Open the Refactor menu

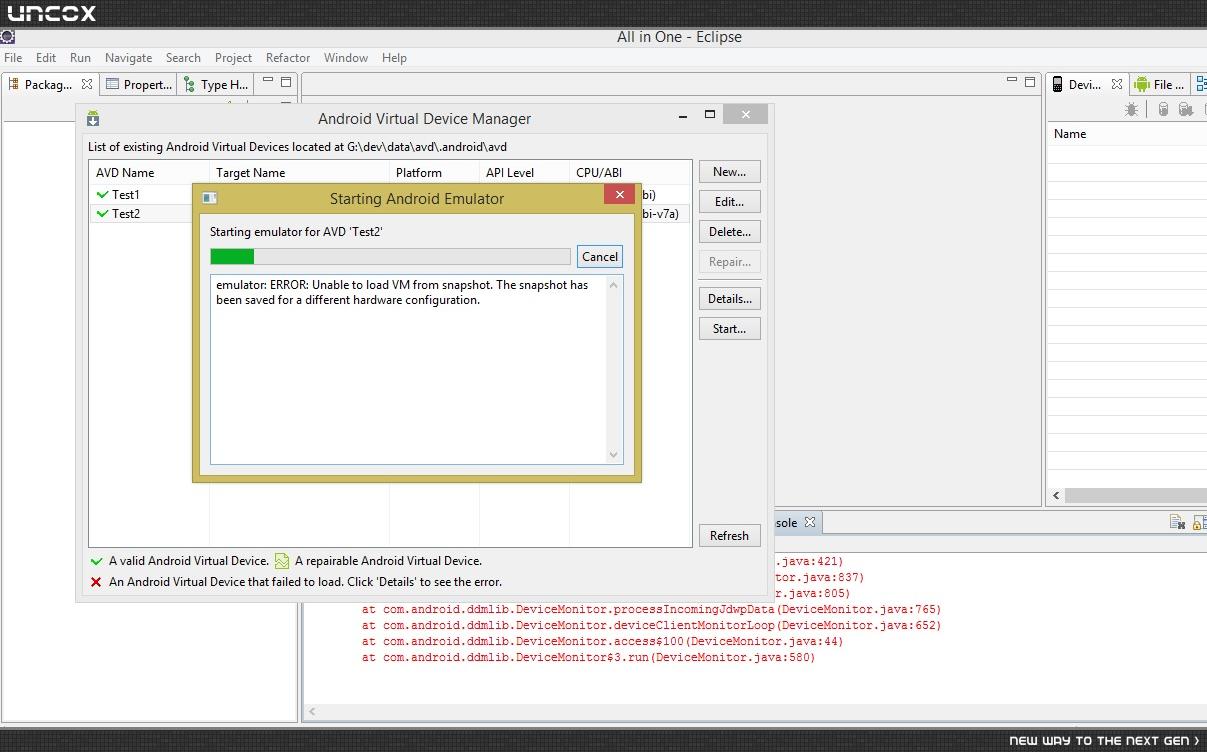(288, 58)
